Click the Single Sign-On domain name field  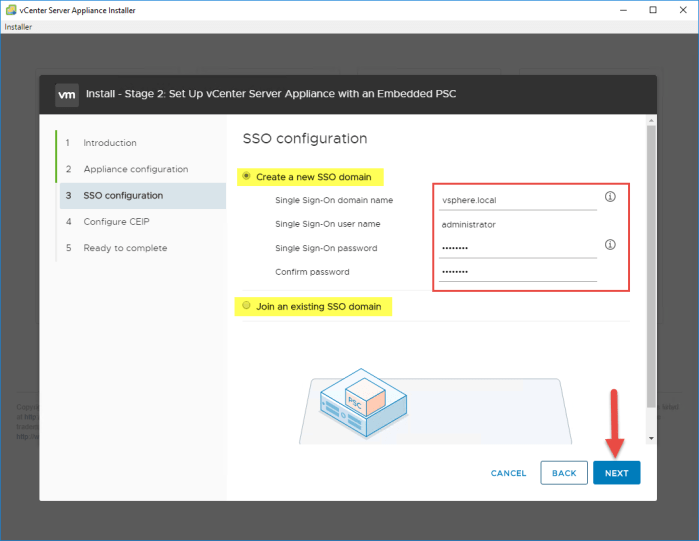click(x=518, y=200)
